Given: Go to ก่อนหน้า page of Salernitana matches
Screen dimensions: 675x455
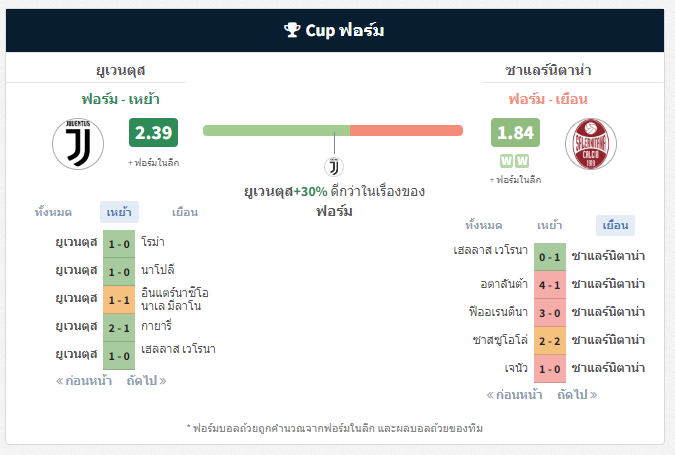Looking at the screenshot, I should [514, 395].
